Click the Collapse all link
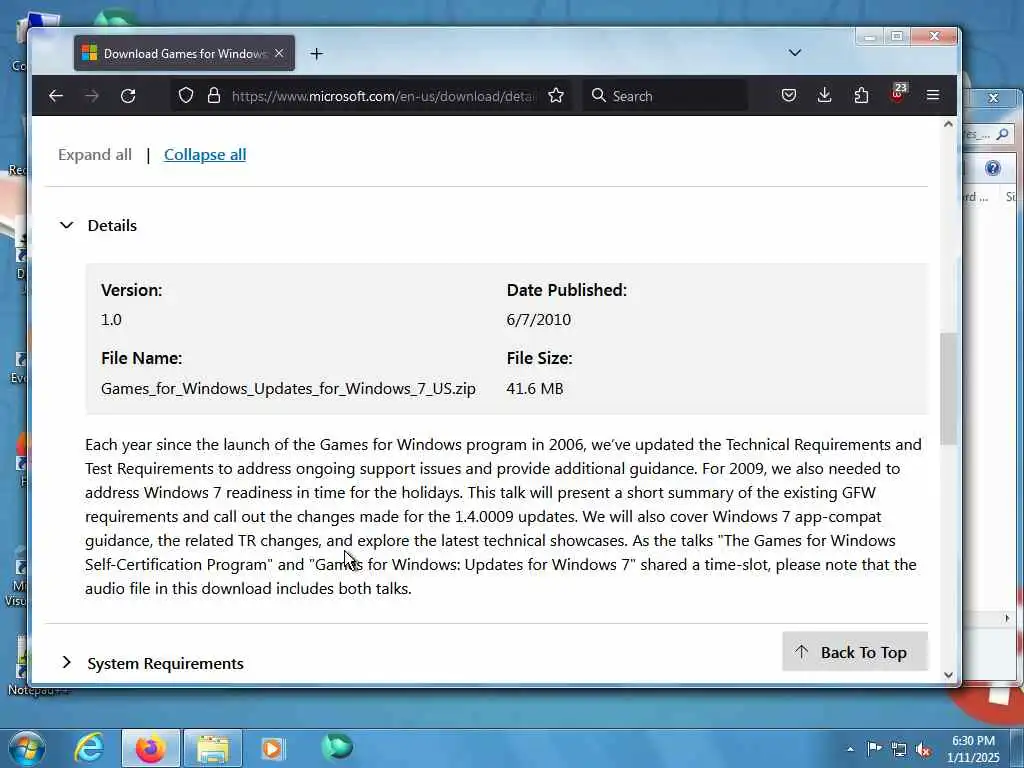Viewport: 1024px width, 768px height. tap(205, 155)
